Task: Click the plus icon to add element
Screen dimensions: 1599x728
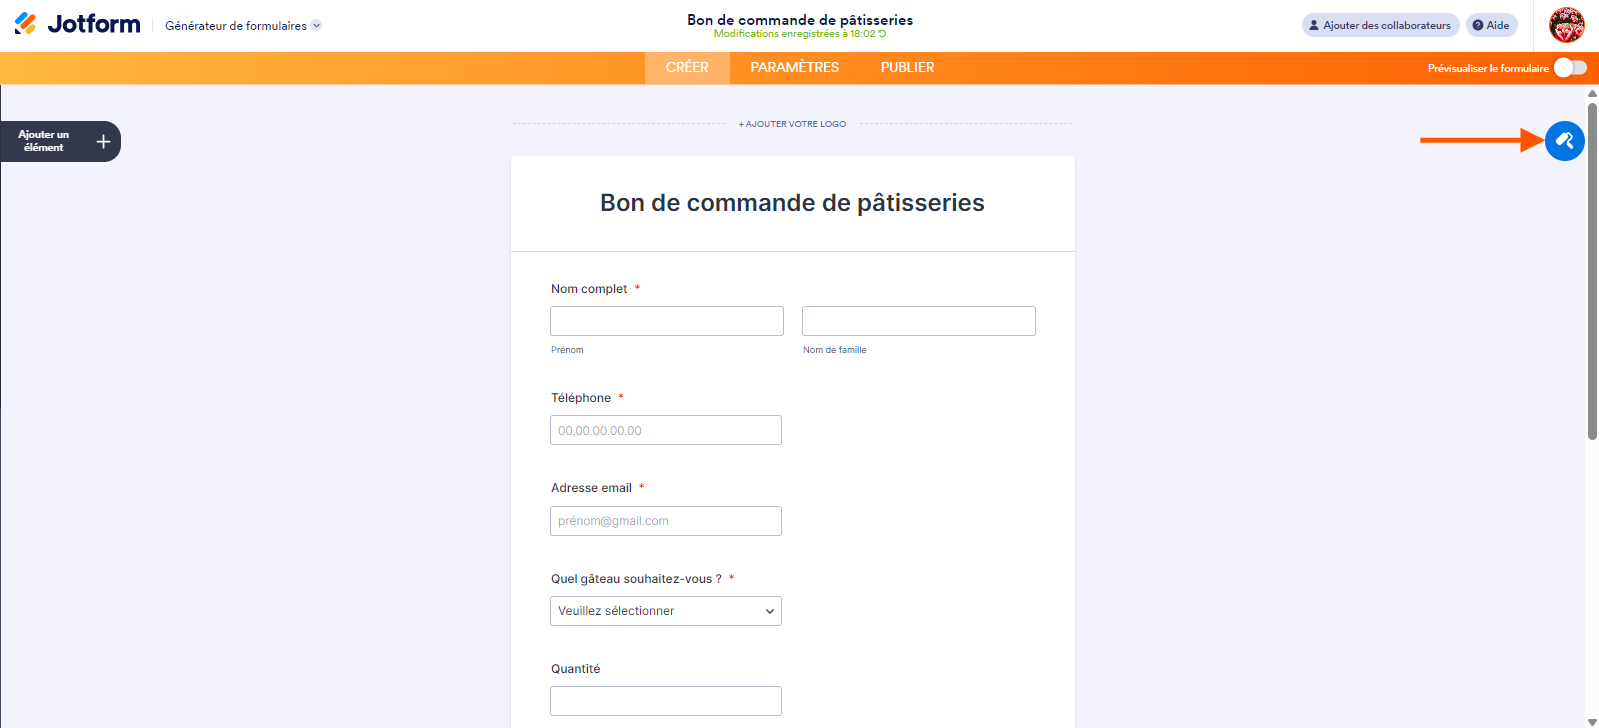Action: pyautogui.click(x=103, y=142)
